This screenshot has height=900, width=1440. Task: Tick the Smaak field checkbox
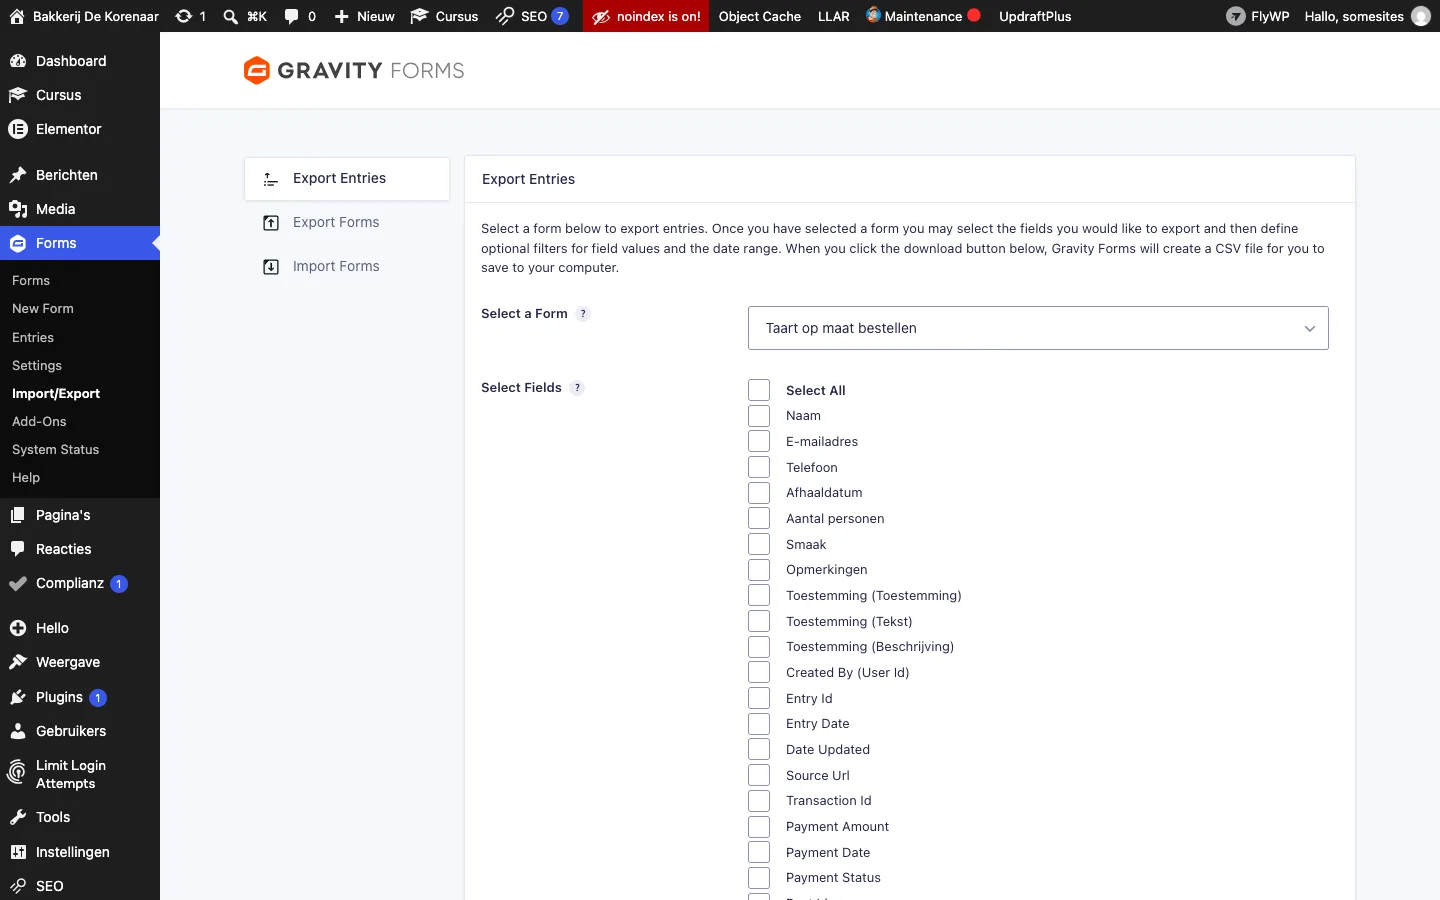pyautogui.click(x=759, y=544)
